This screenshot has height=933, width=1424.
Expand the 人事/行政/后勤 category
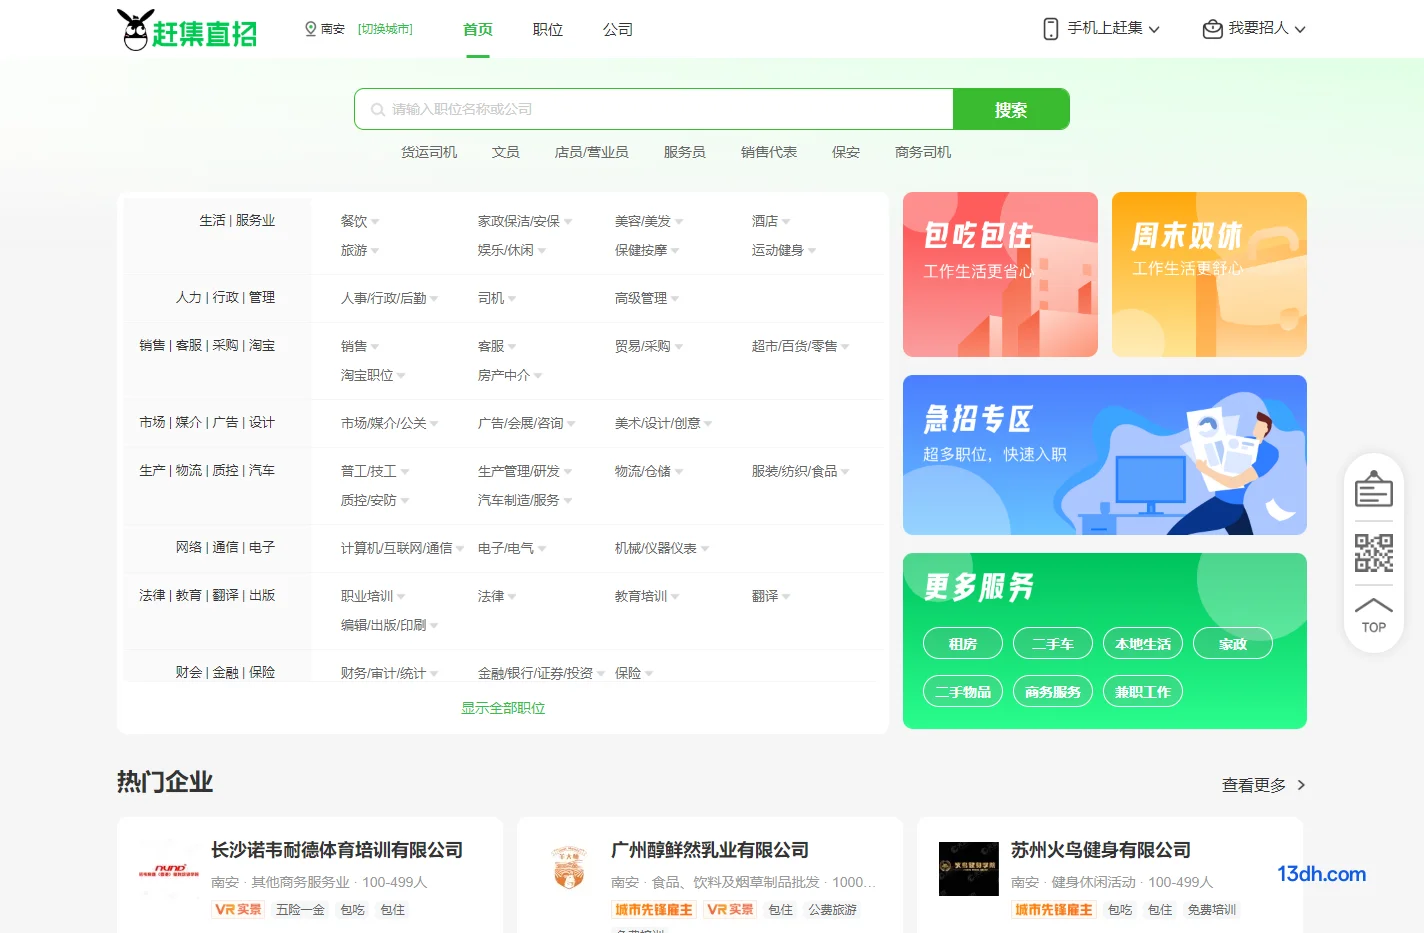389,298
